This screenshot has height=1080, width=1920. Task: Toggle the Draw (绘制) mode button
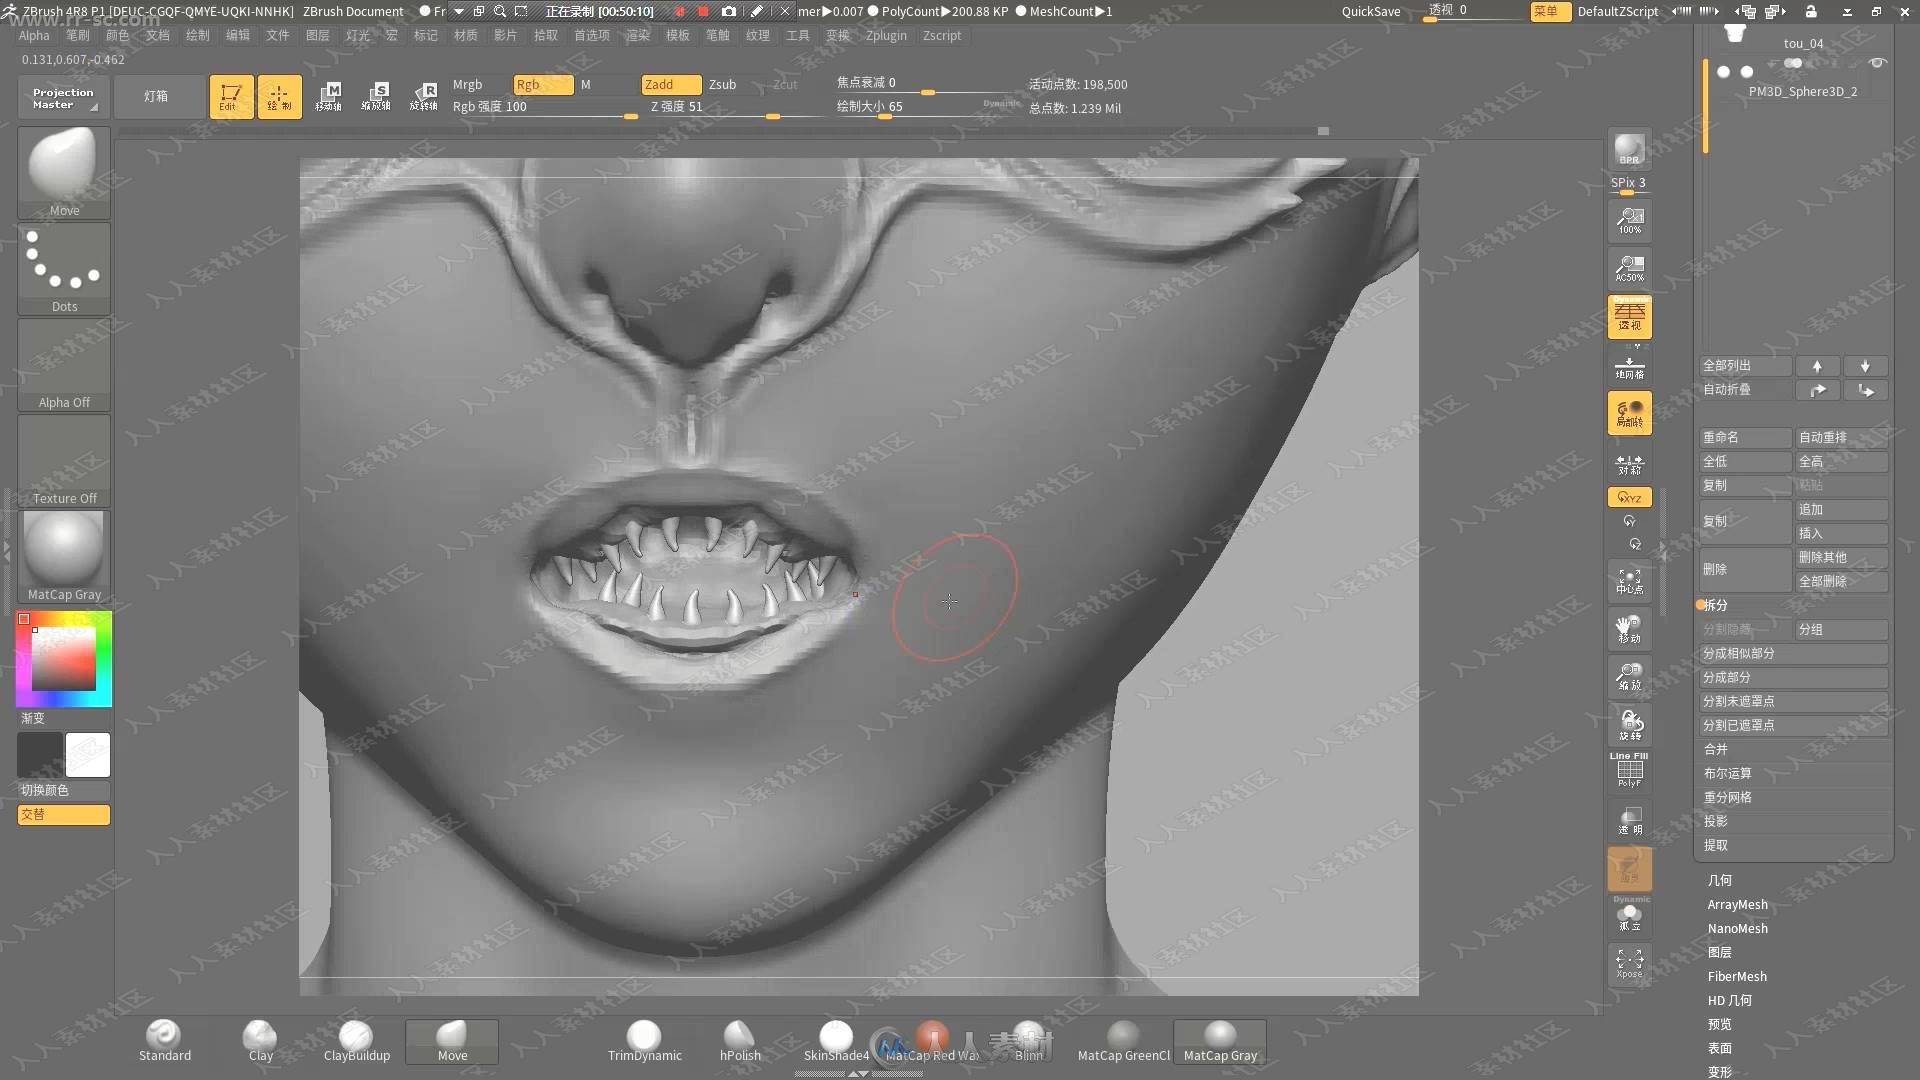pyautogui.click(x=279, y=97)
